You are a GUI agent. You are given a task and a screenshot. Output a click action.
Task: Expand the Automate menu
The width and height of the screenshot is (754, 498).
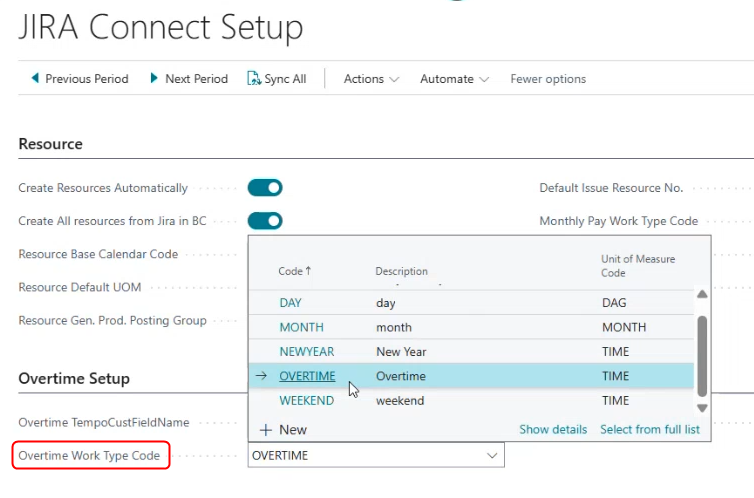pos(454,79)
